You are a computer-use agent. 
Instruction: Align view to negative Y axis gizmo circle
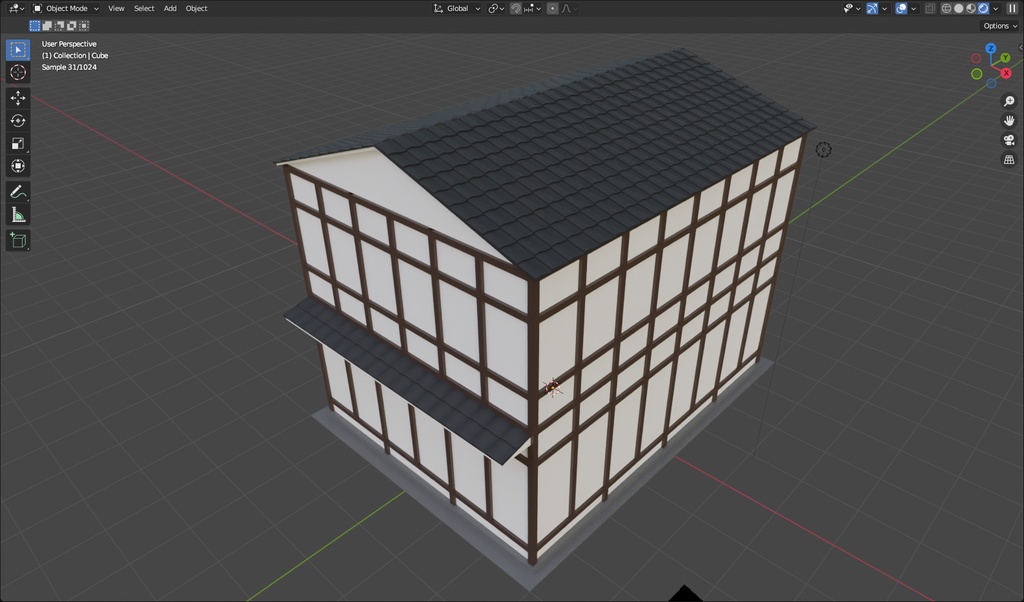coord(976,74)
